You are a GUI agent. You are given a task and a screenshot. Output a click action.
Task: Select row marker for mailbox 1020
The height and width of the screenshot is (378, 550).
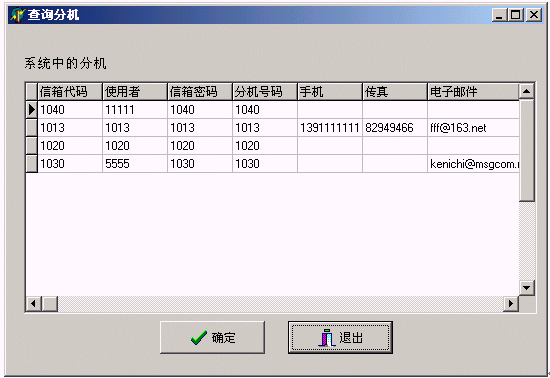point(32,146)
